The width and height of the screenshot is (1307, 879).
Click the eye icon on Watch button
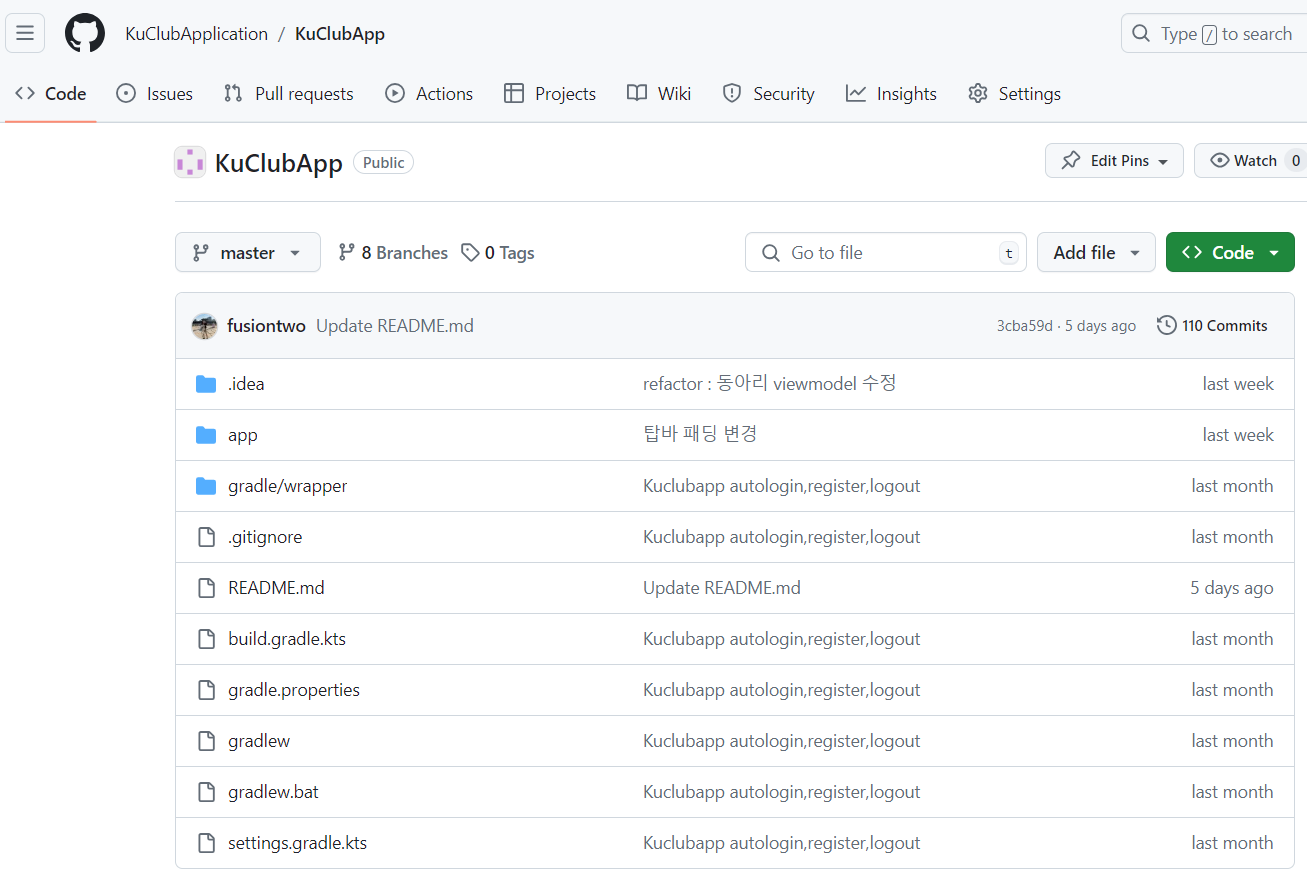coord(1219,160)
